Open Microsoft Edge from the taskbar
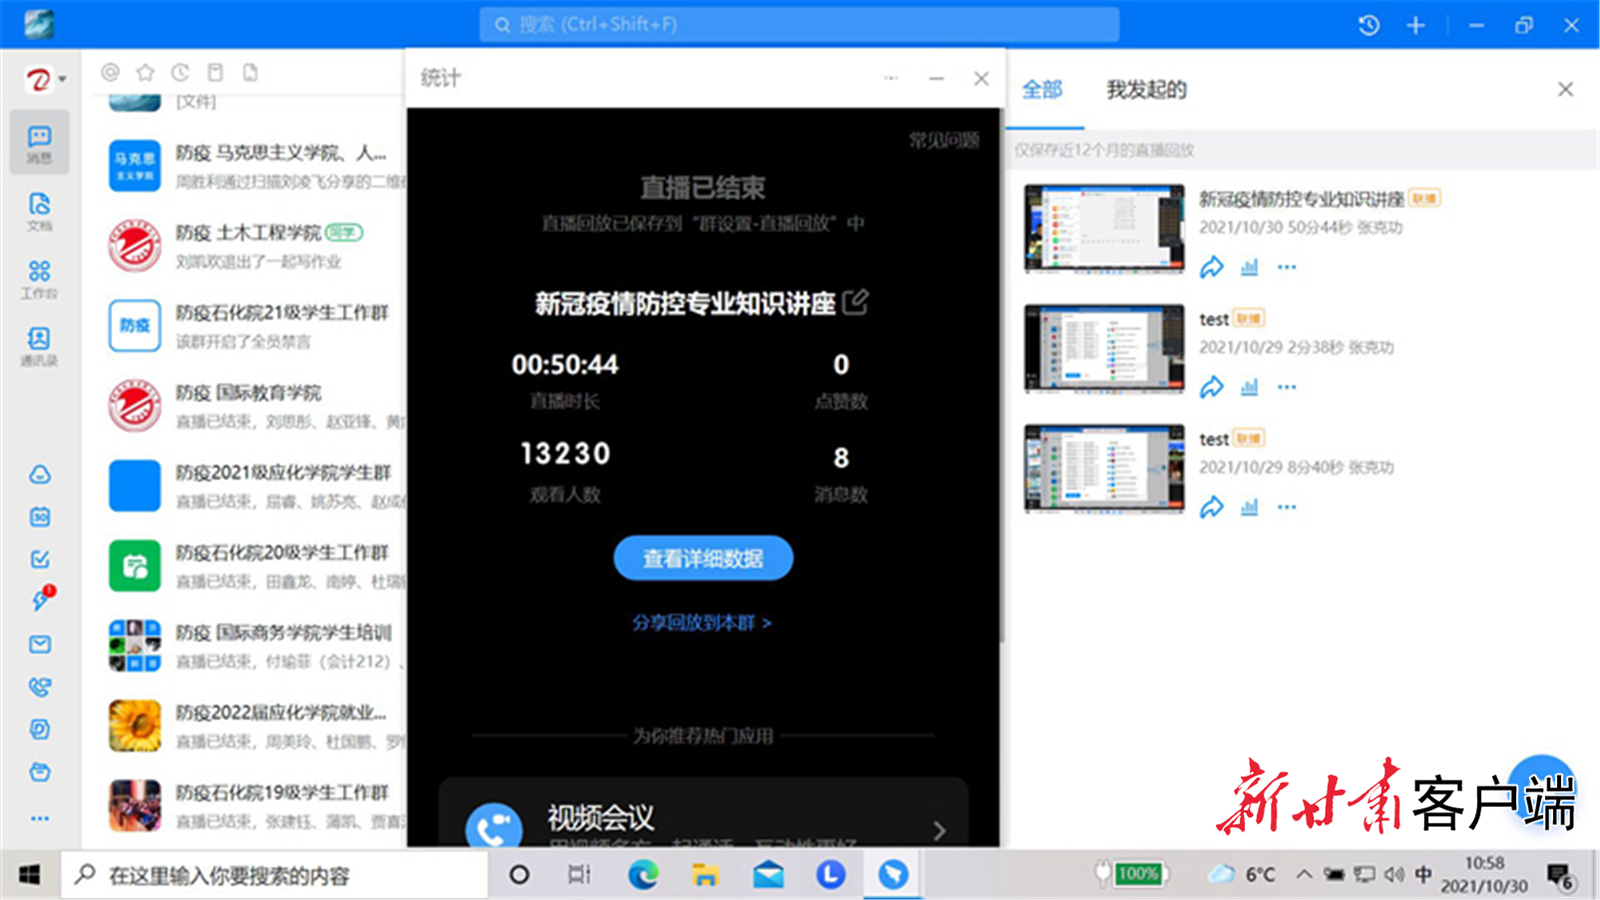1600x900 pixels. [643, 875]
